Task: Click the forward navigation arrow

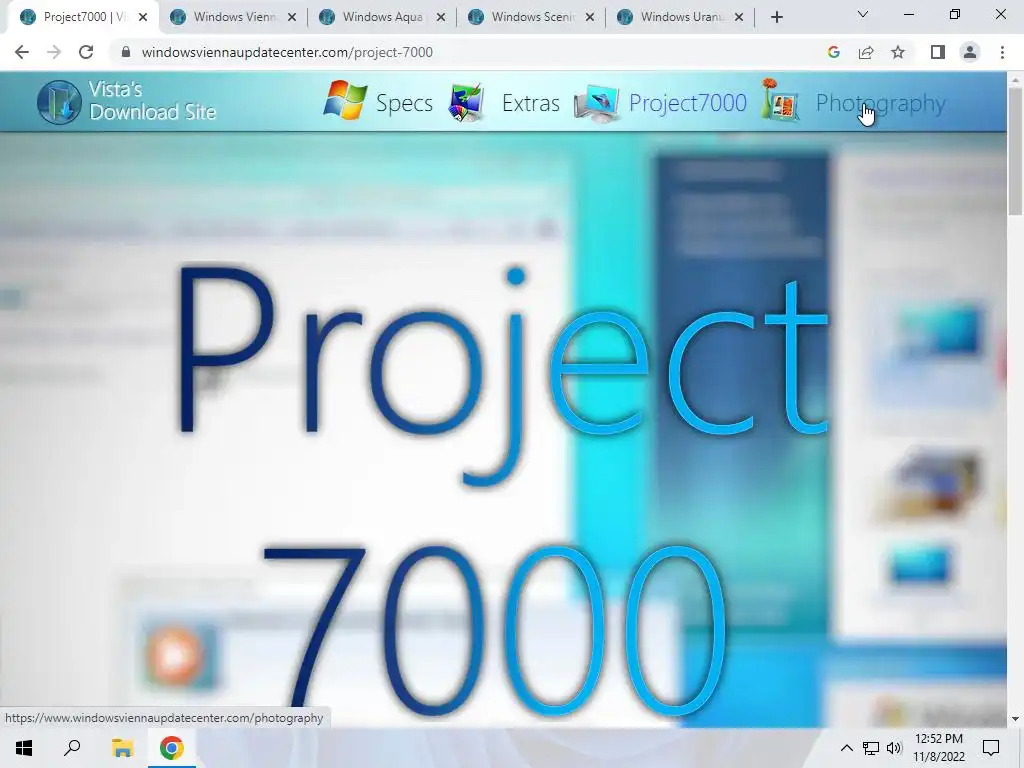Action: (54, 52)
